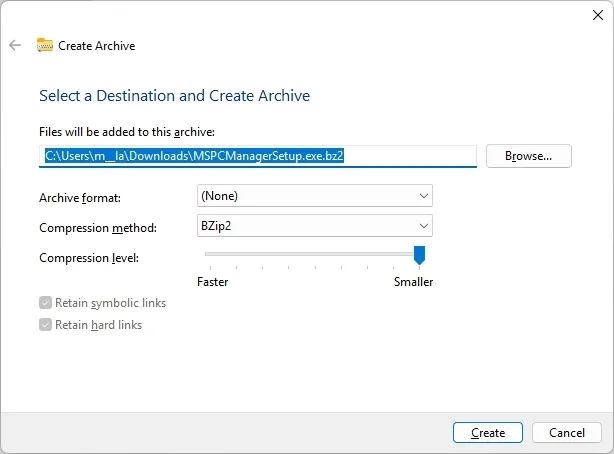Viewport: 614px width, 454px height.
Task: Click the Compression method label text
Action: pyautogui.click(x=98, y=228)
